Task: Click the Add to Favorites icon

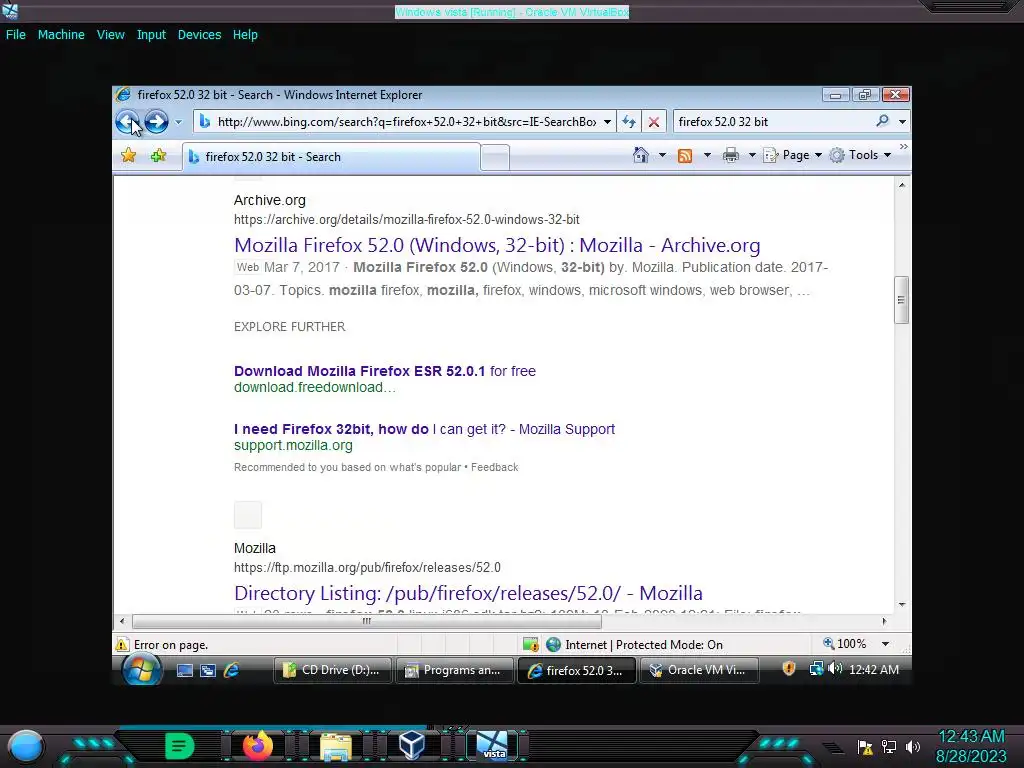Action: pos(158,155)
